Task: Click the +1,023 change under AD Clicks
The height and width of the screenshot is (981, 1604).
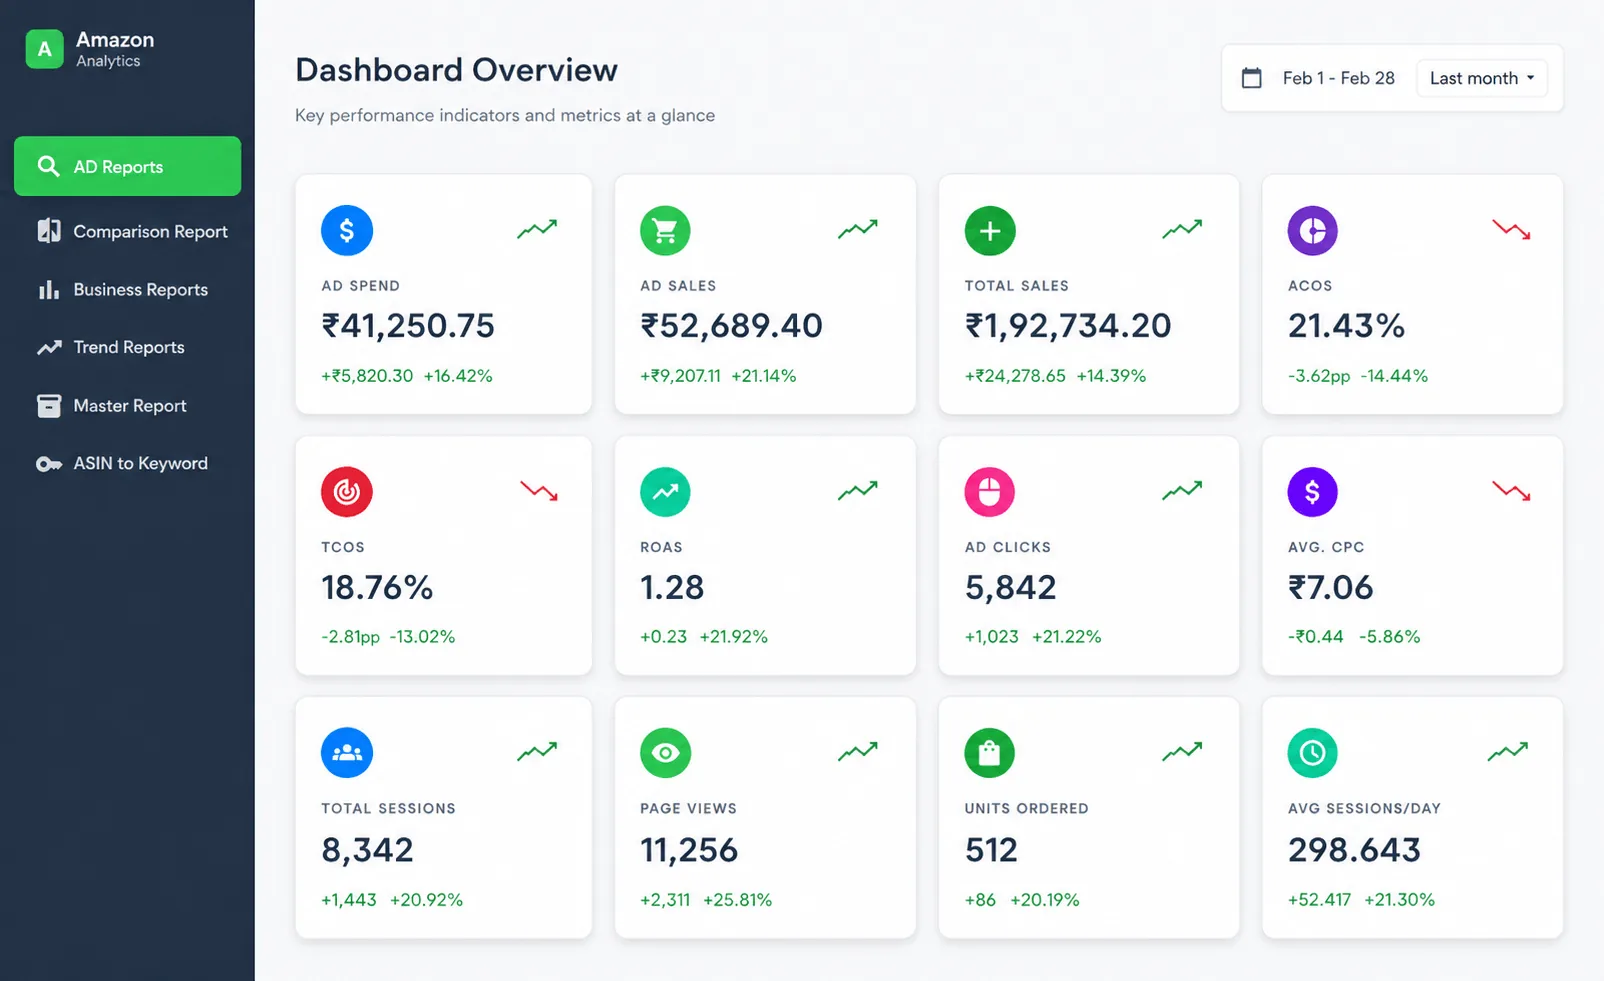Action: tap(991, 637)
